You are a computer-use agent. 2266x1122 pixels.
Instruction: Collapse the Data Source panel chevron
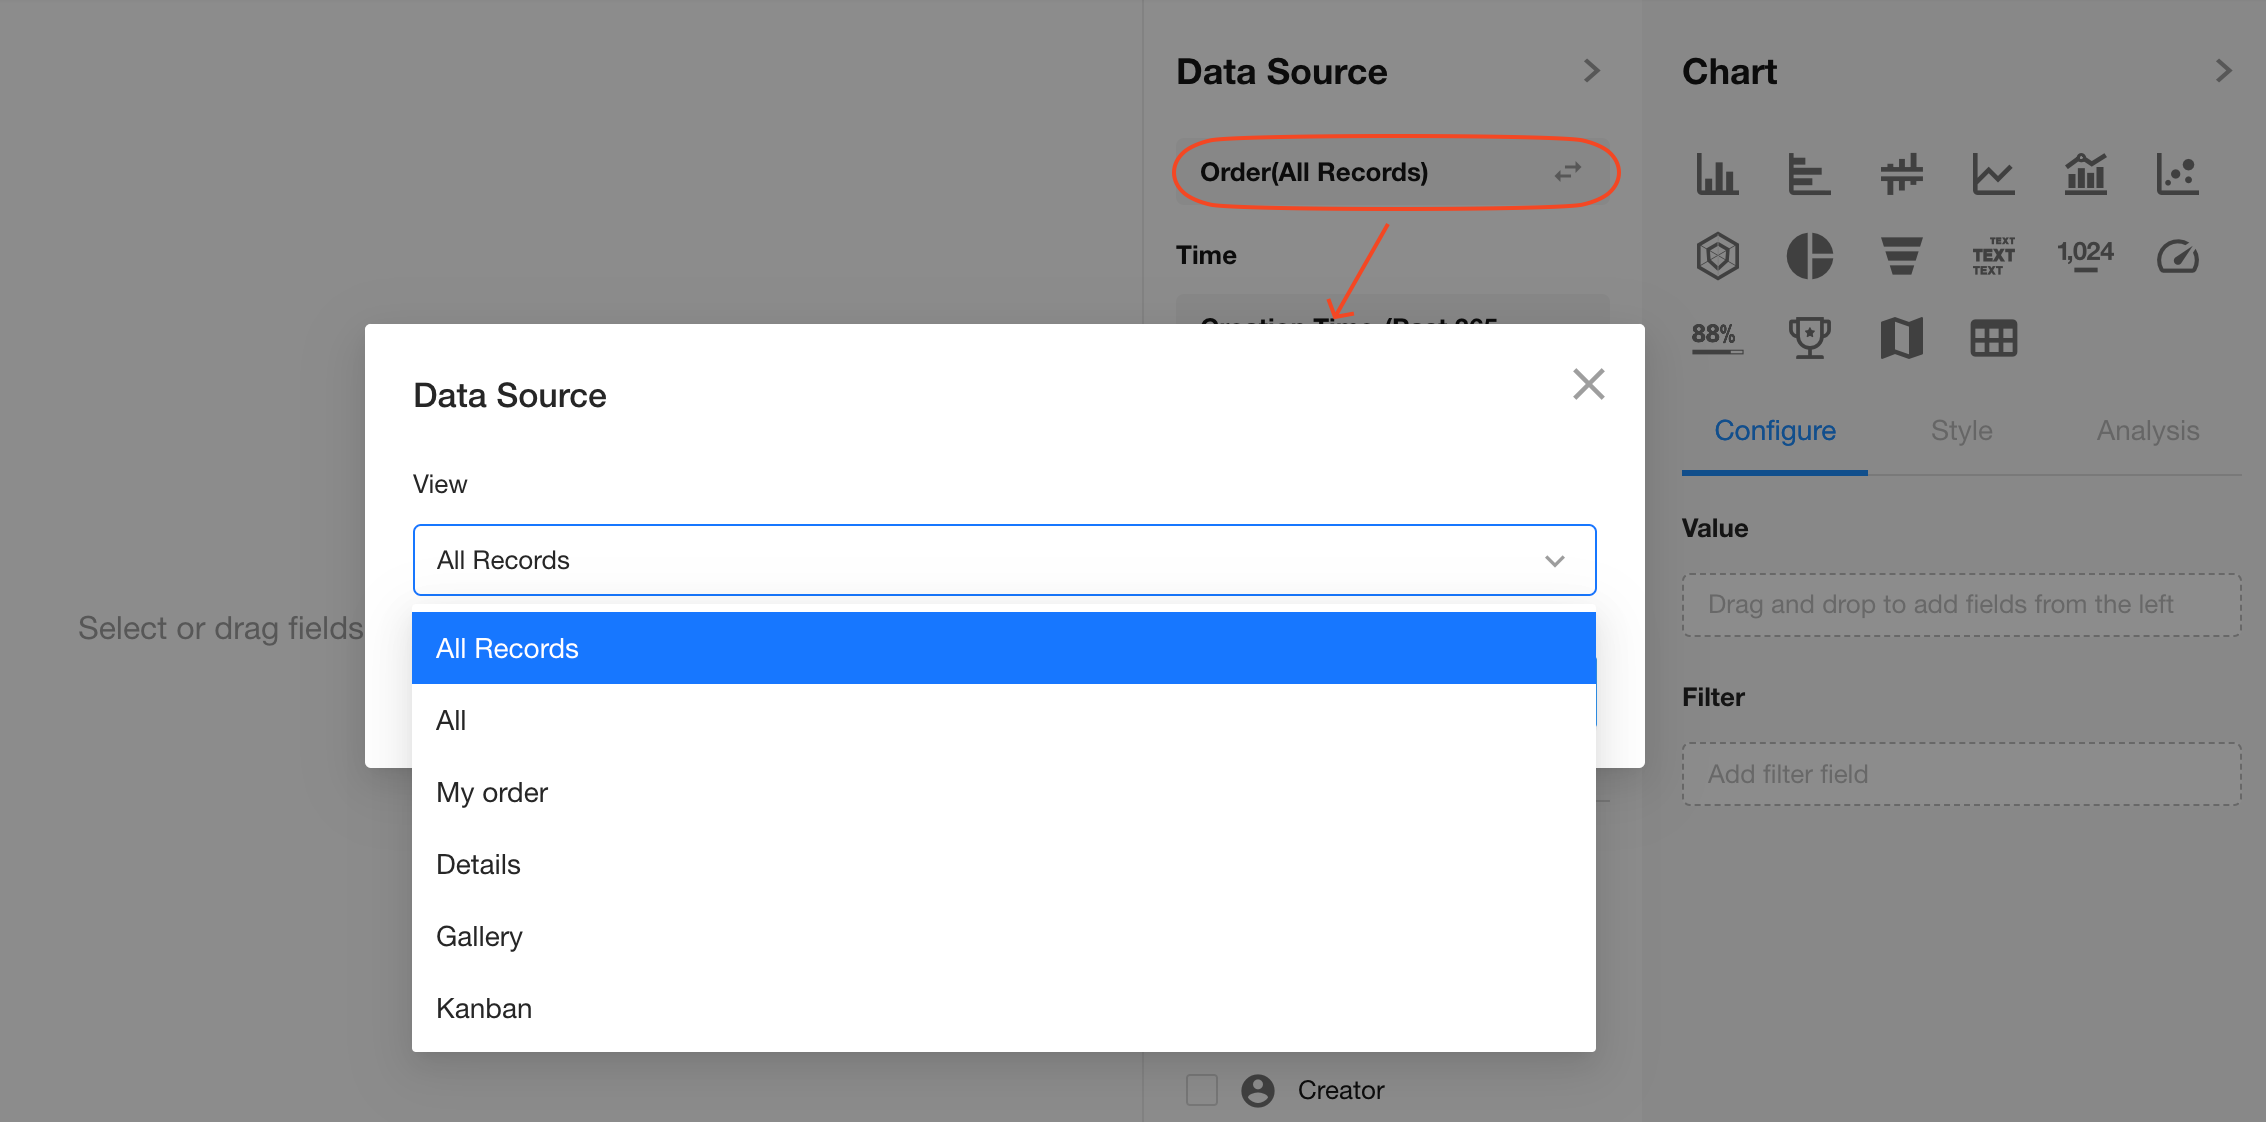coord(1592,71)
